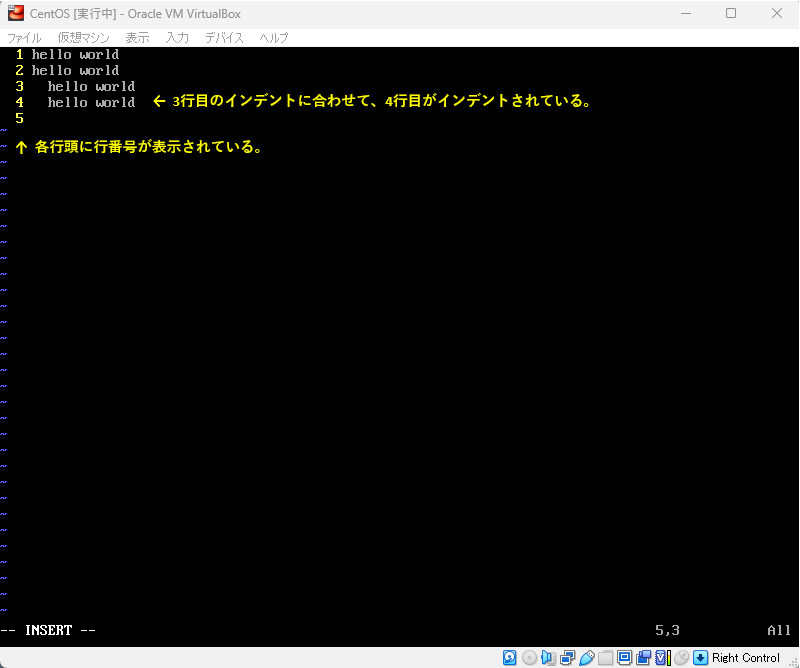Open the ファイル menu
This screenshot has width=800, height=668.
(x=24, y=38)
